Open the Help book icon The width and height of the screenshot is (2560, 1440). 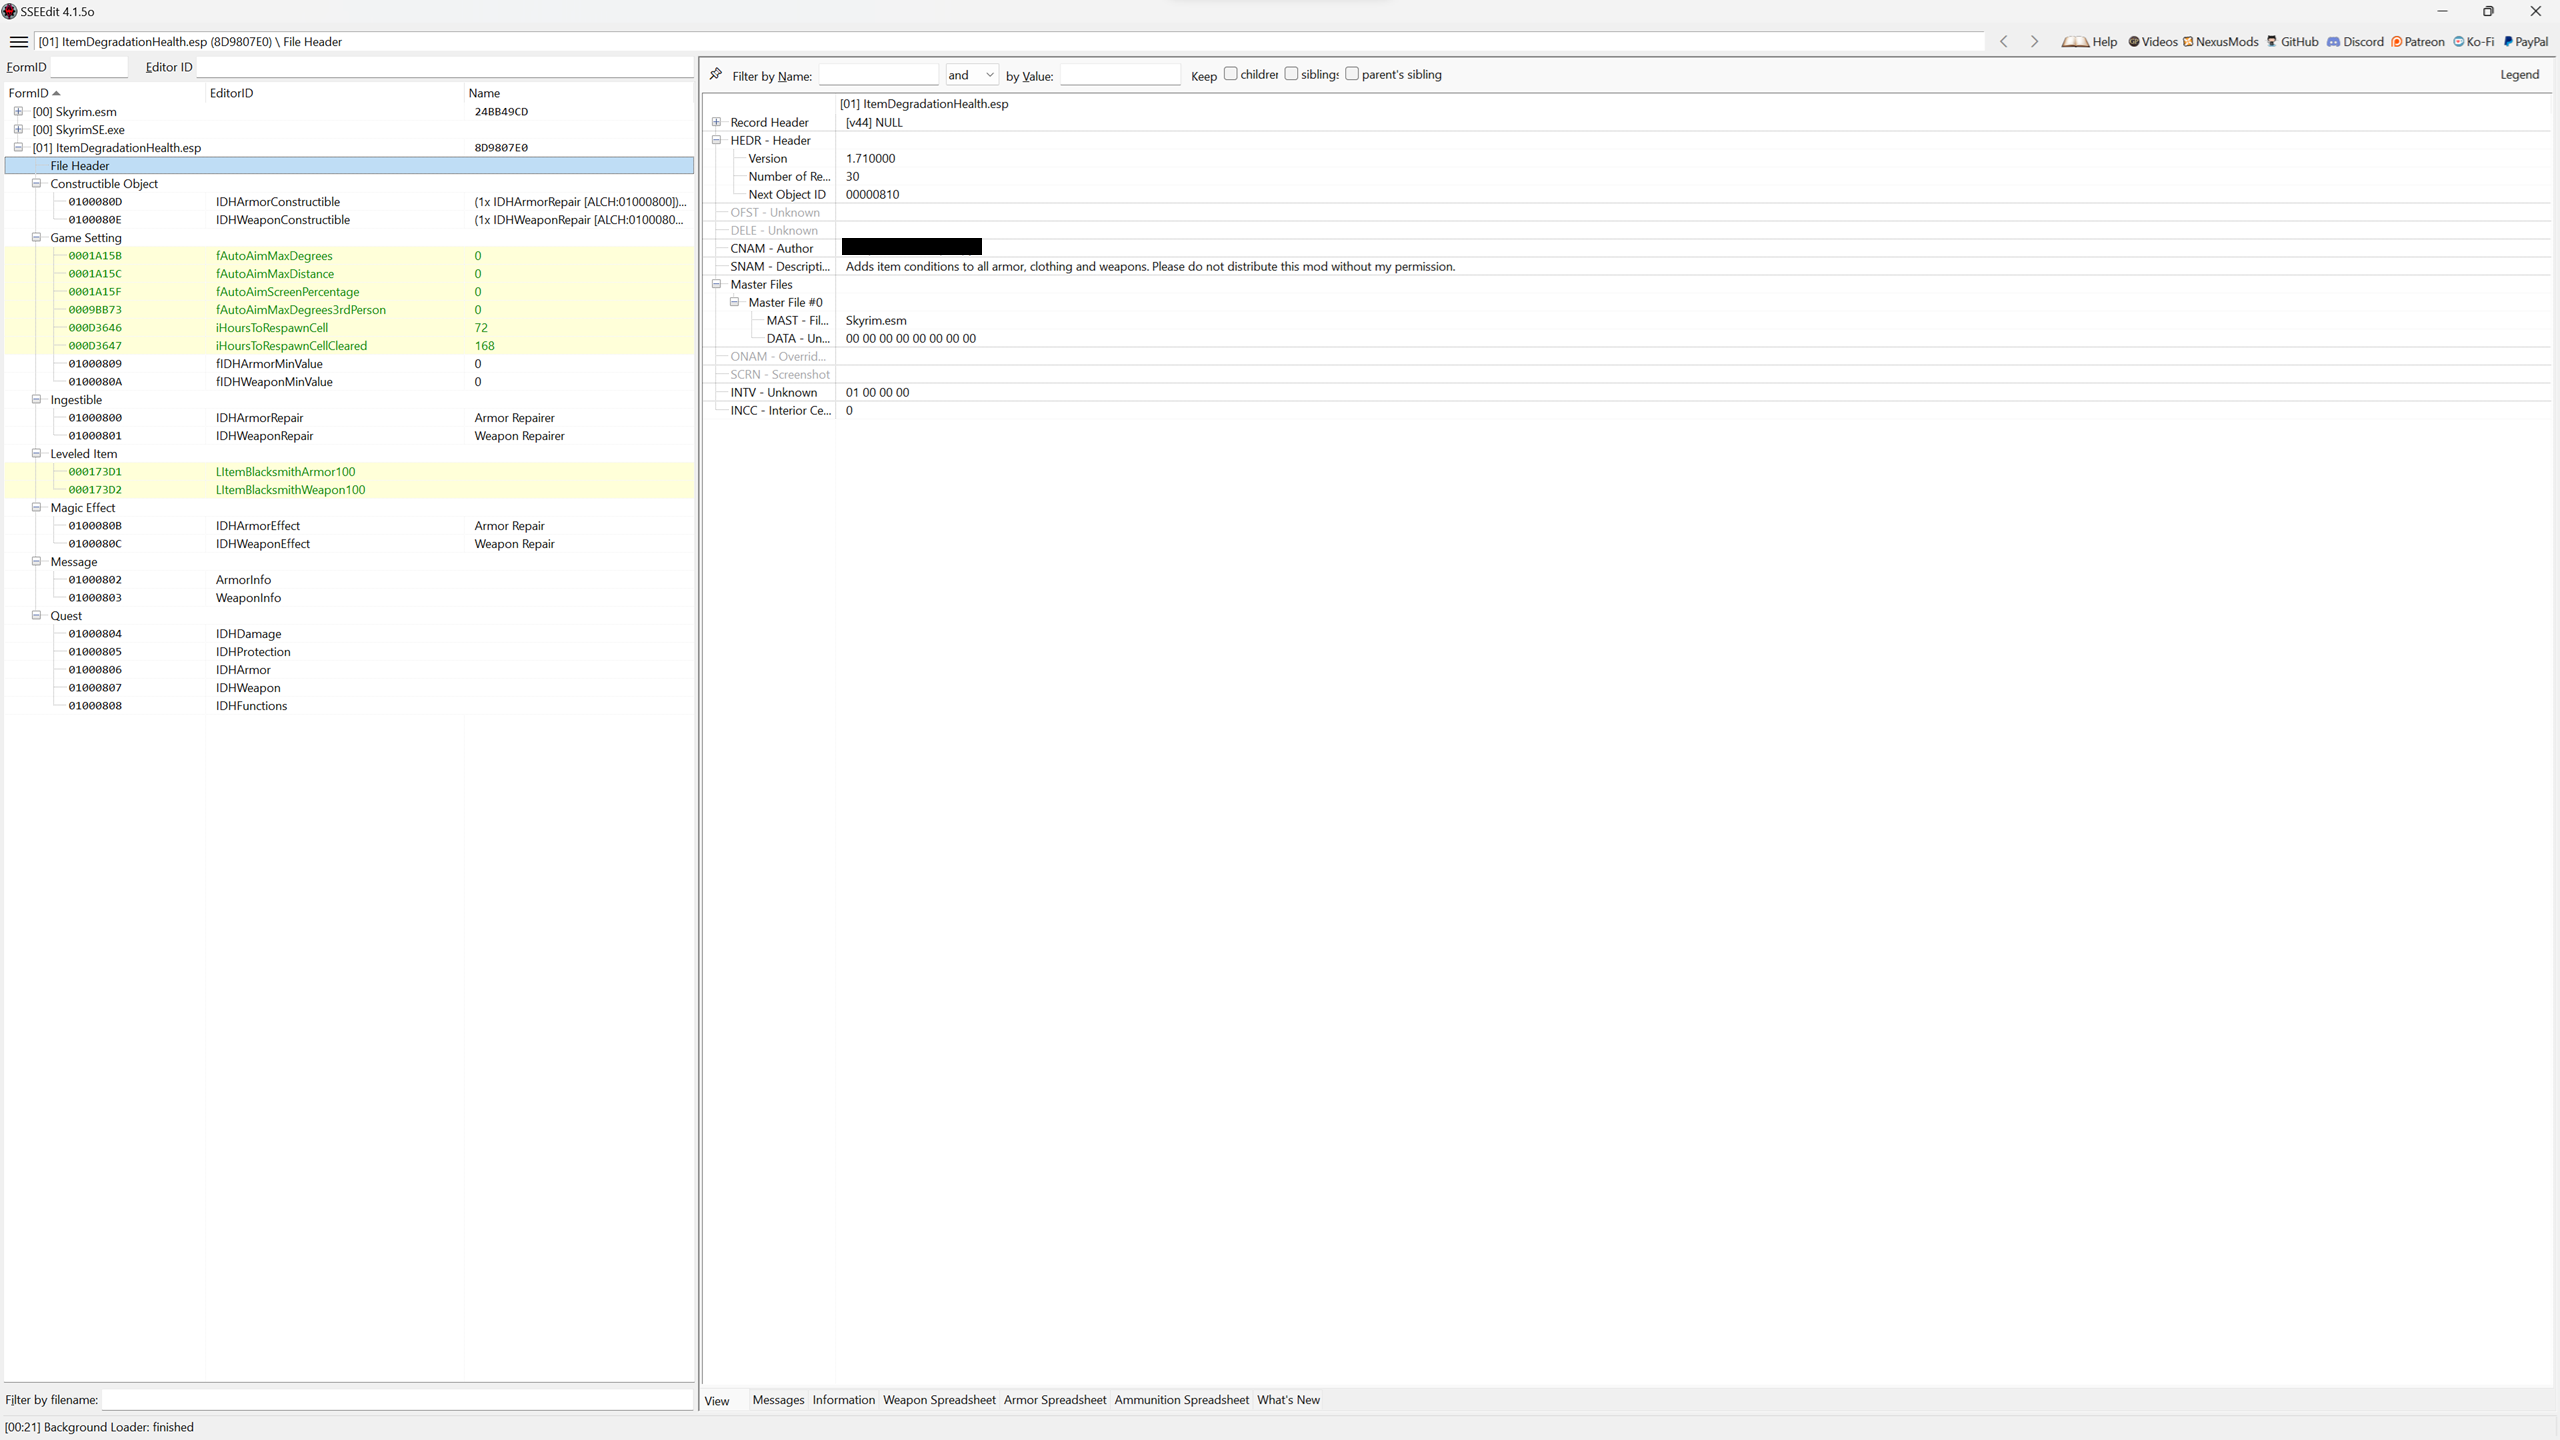coord(2075,42)
